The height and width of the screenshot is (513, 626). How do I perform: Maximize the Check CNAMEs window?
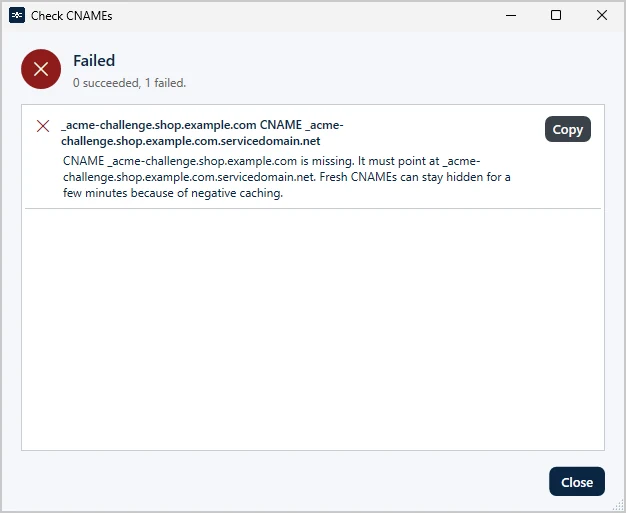click(x=556, y=16)
